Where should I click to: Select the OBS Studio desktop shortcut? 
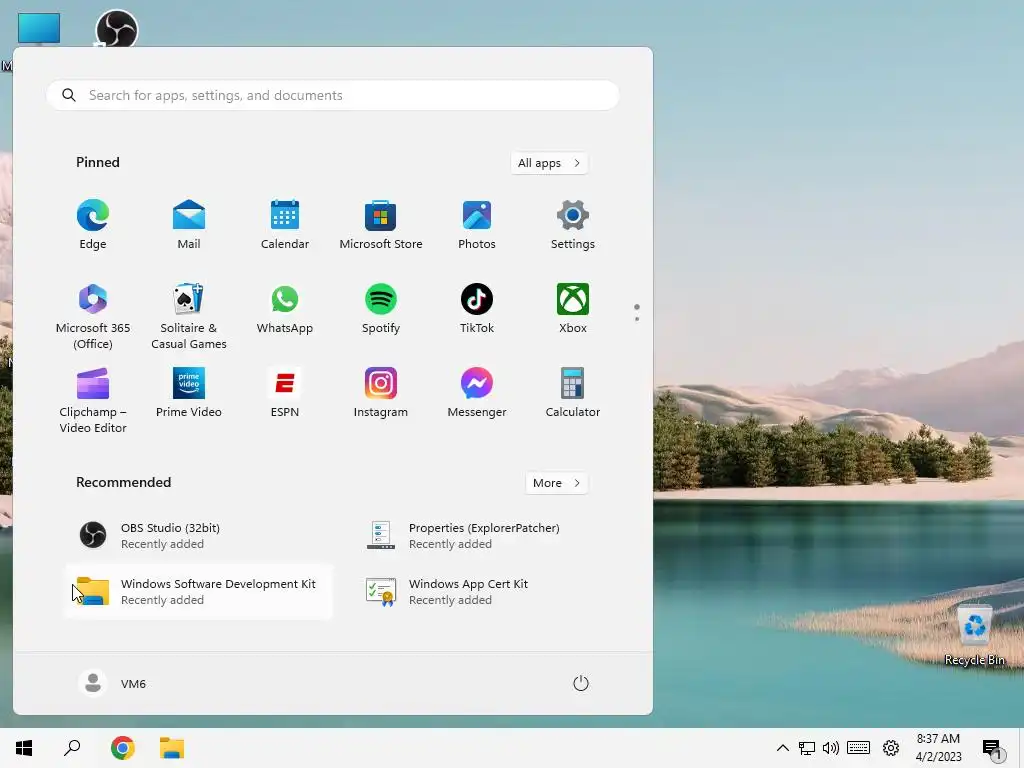[117, 27]
